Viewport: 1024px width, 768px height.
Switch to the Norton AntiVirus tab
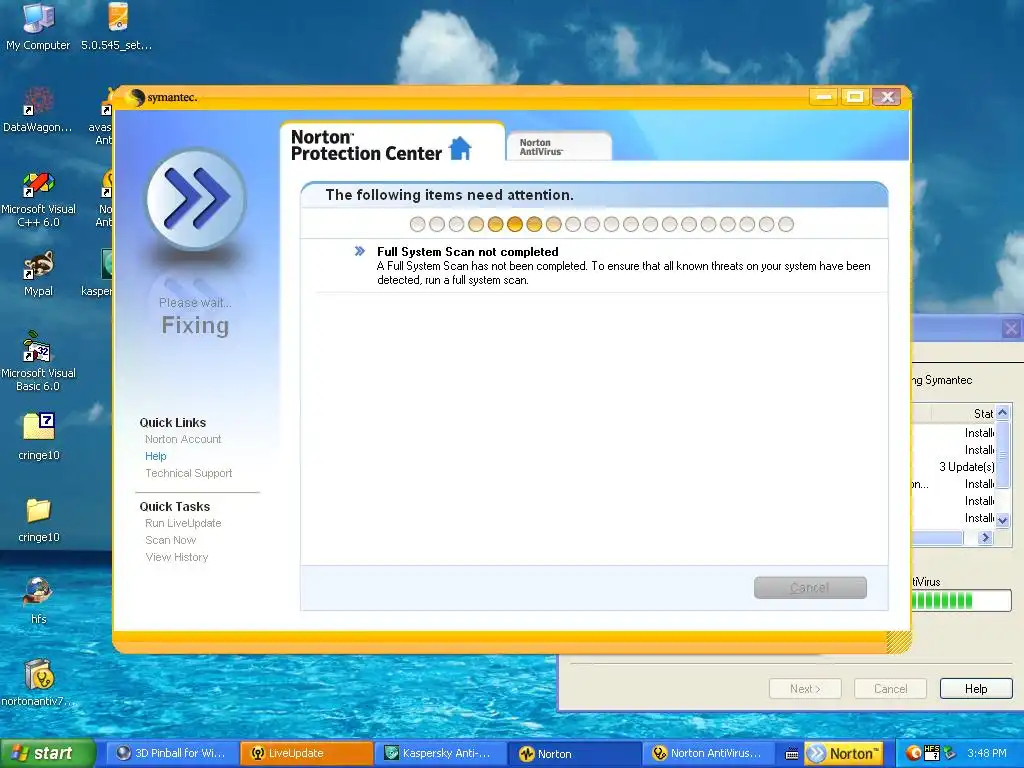click(558, 147)
